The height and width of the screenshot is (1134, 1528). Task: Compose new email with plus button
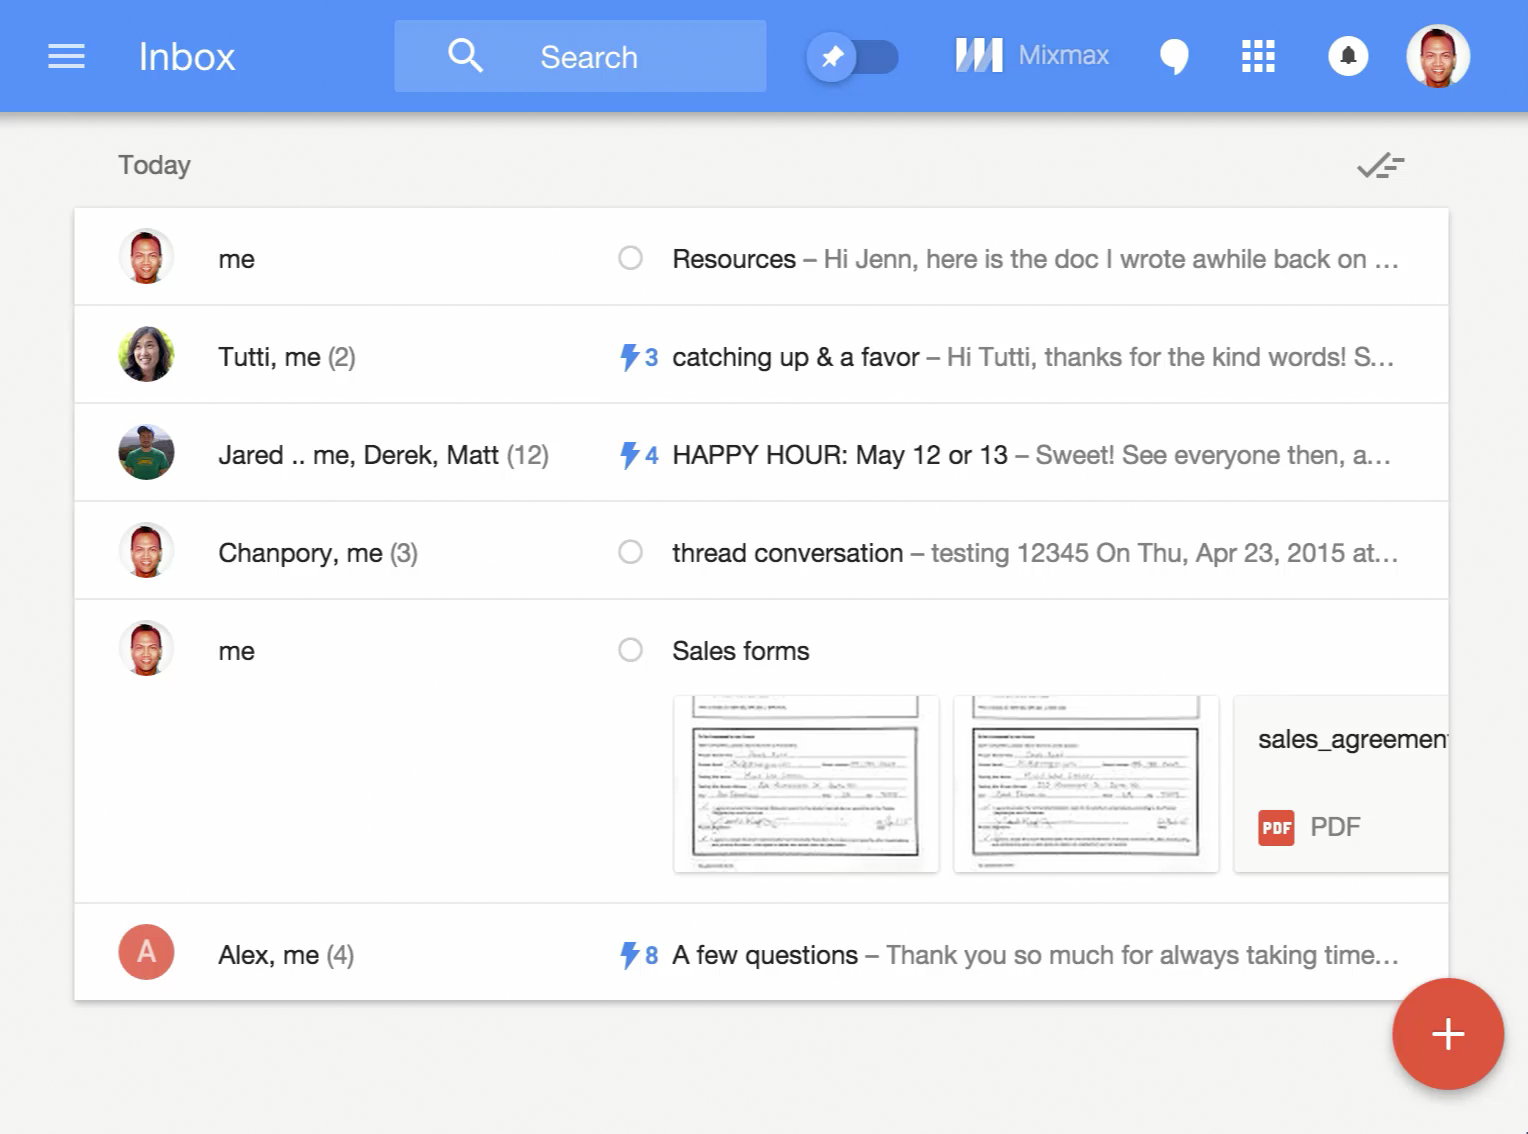click(x=1448, y=1034)
